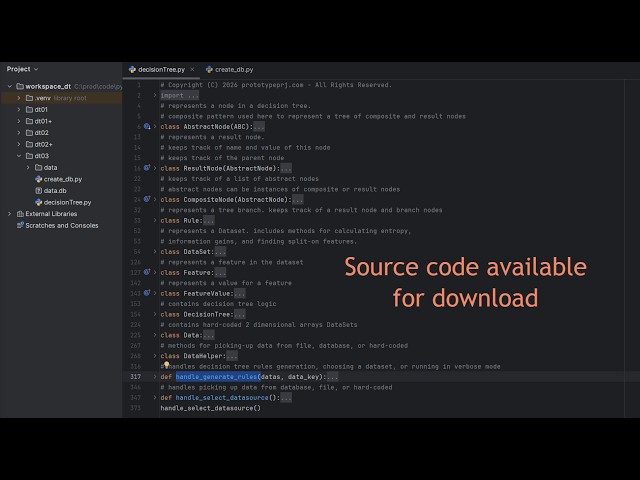
Task: Click the gutter icon beside class FeatureValue
Action: 147,293
